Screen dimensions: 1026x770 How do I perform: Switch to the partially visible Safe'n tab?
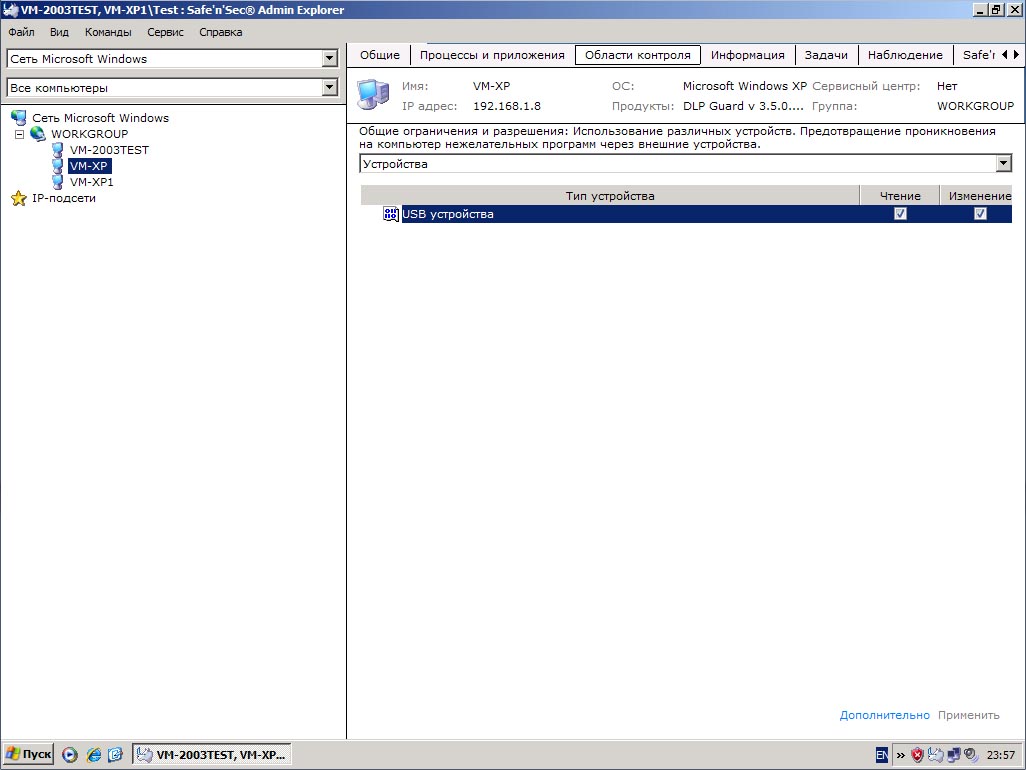click(978, 55)
